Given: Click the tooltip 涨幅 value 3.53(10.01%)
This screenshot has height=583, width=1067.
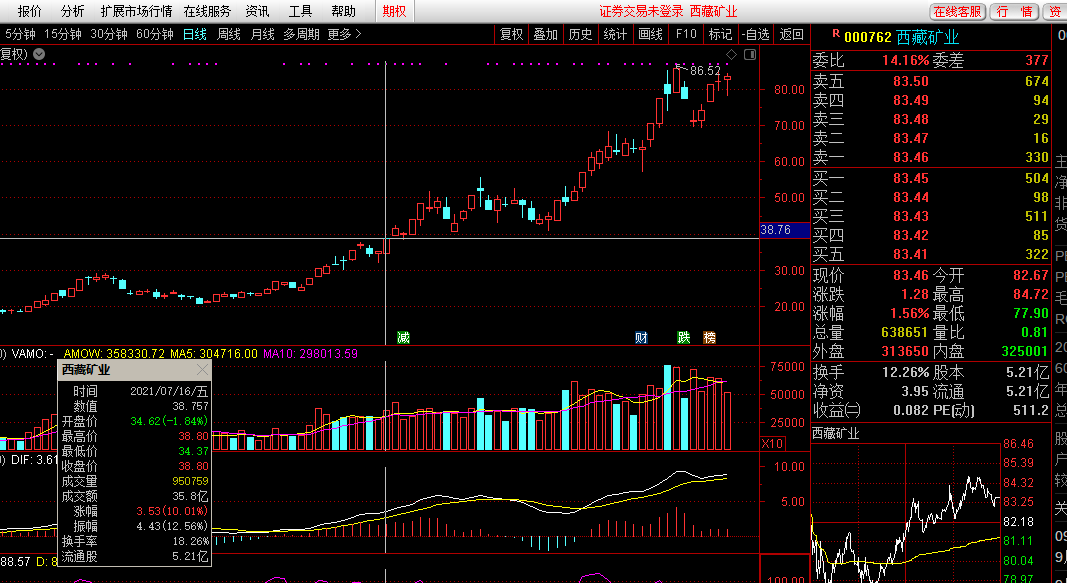Looking at the screenshot, I should coord(172,511).
